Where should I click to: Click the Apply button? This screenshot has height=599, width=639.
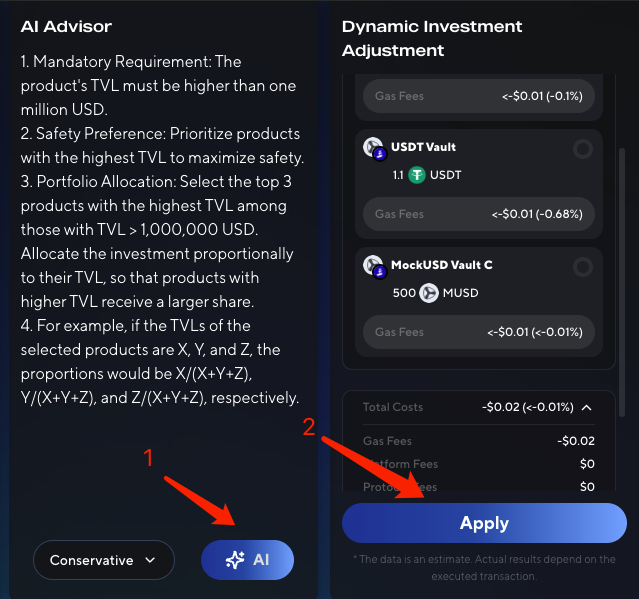coord(484,523)
